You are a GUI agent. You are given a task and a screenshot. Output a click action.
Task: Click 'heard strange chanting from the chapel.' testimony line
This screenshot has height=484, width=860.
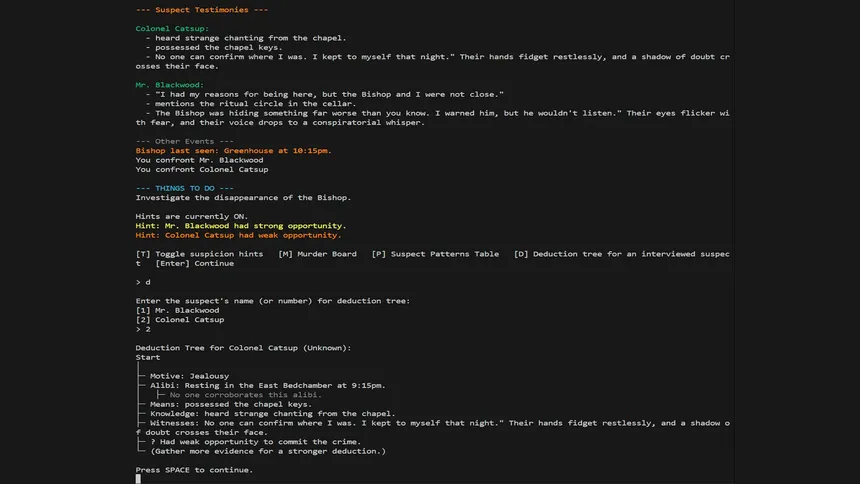(251, 38)
